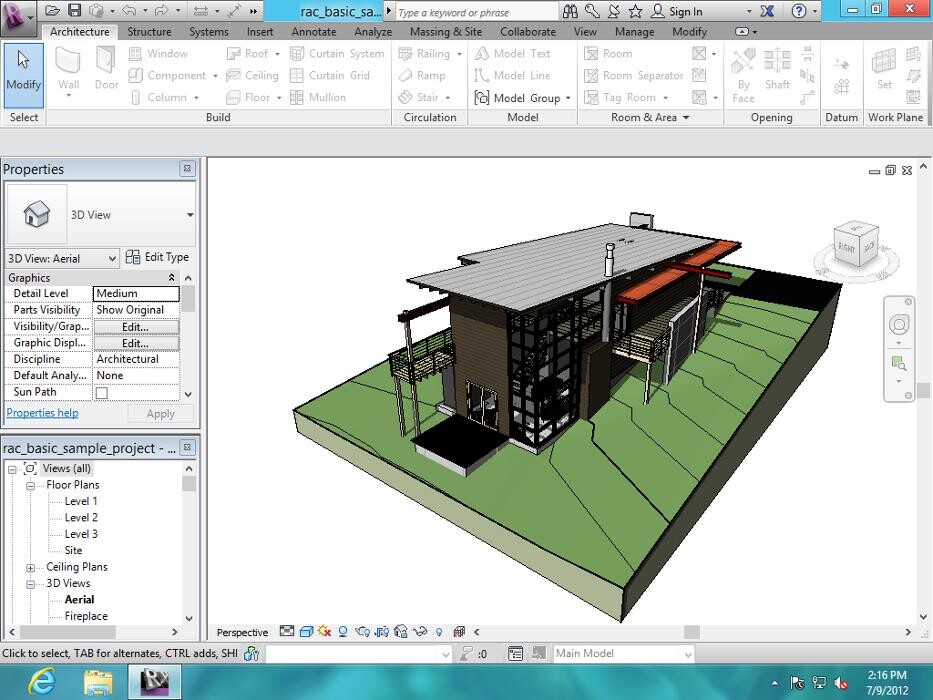
Task: Switch to the Structure ribbon tab
Action: pos(149,32)
